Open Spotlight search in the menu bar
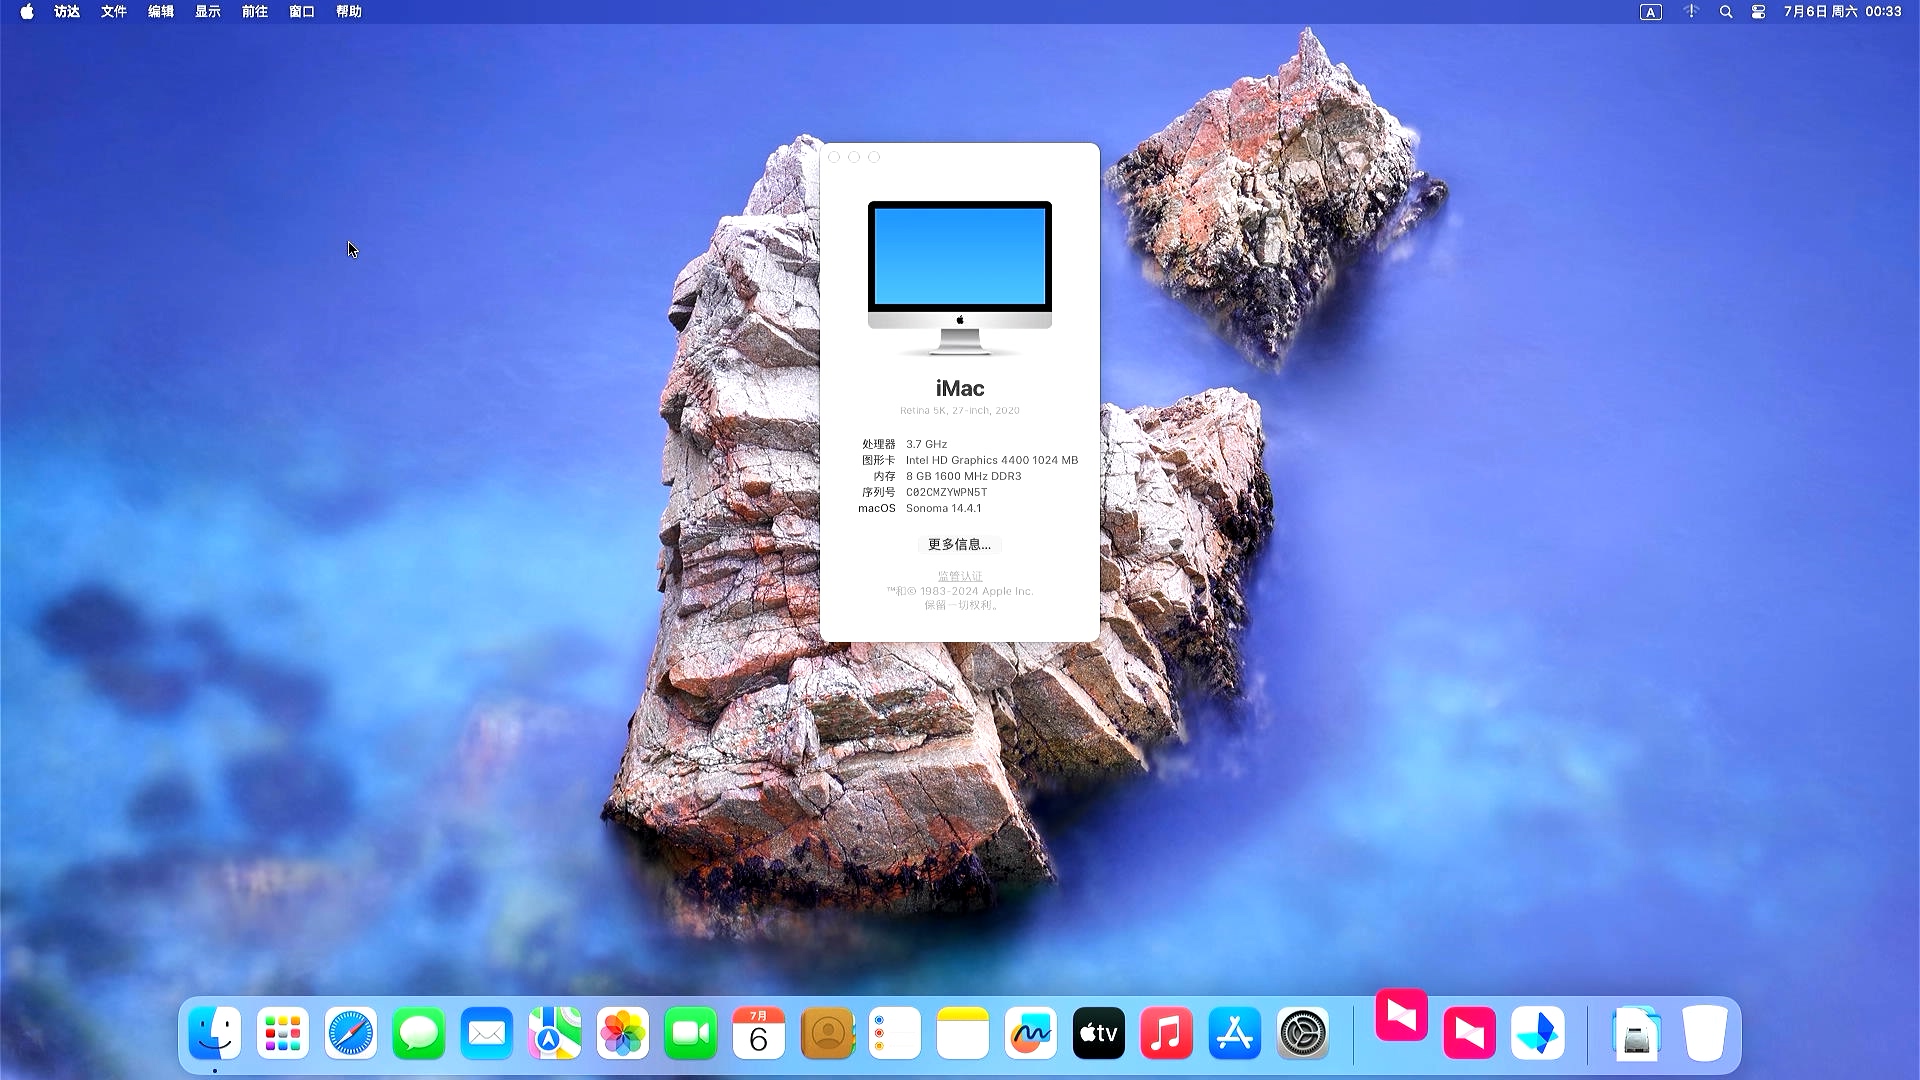 click(1726, 12)
